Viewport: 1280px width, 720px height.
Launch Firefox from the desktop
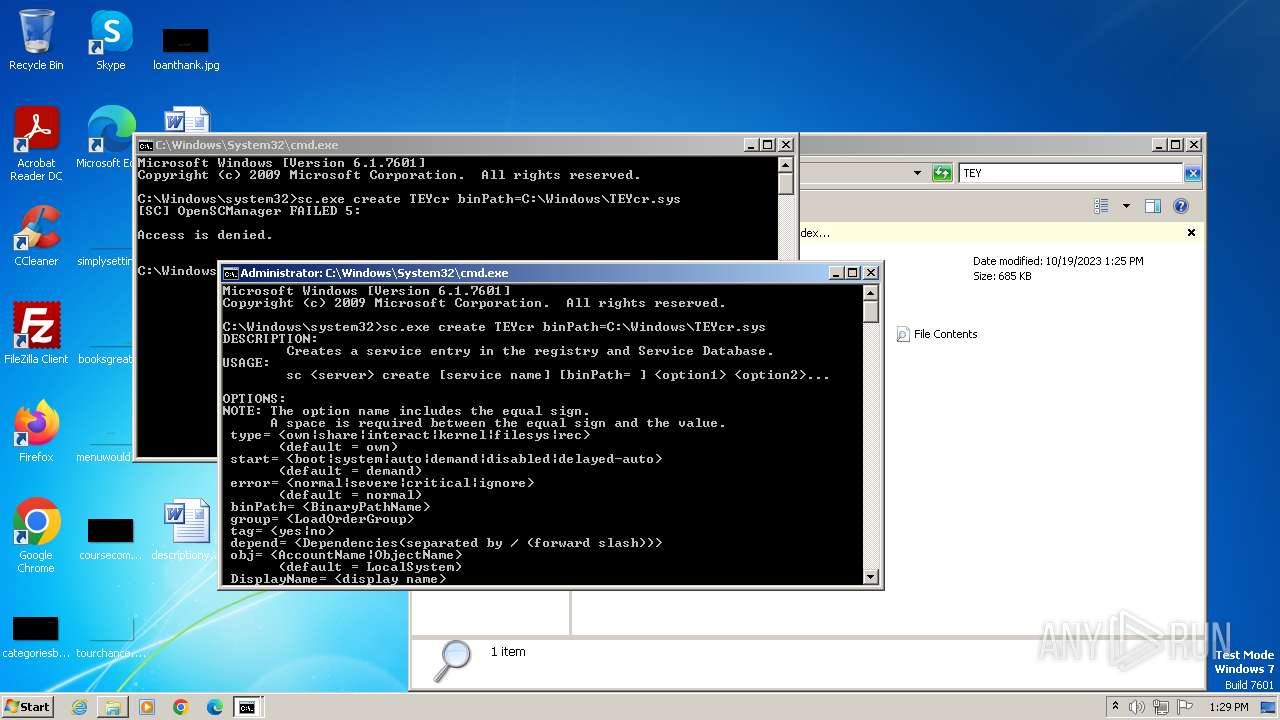click(36, 431)
